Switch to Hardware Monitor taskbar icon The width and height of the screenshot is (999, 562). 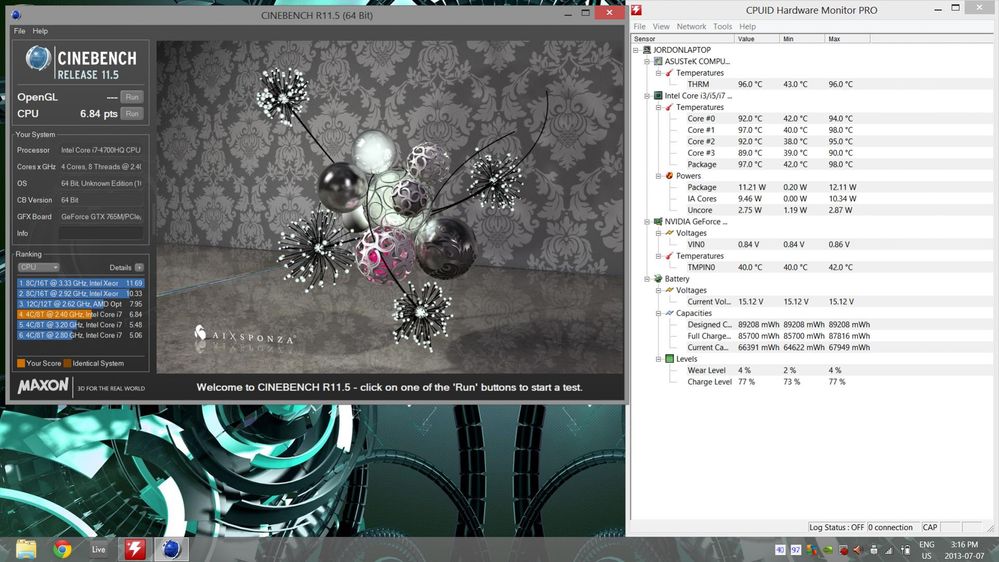(134, 549)
